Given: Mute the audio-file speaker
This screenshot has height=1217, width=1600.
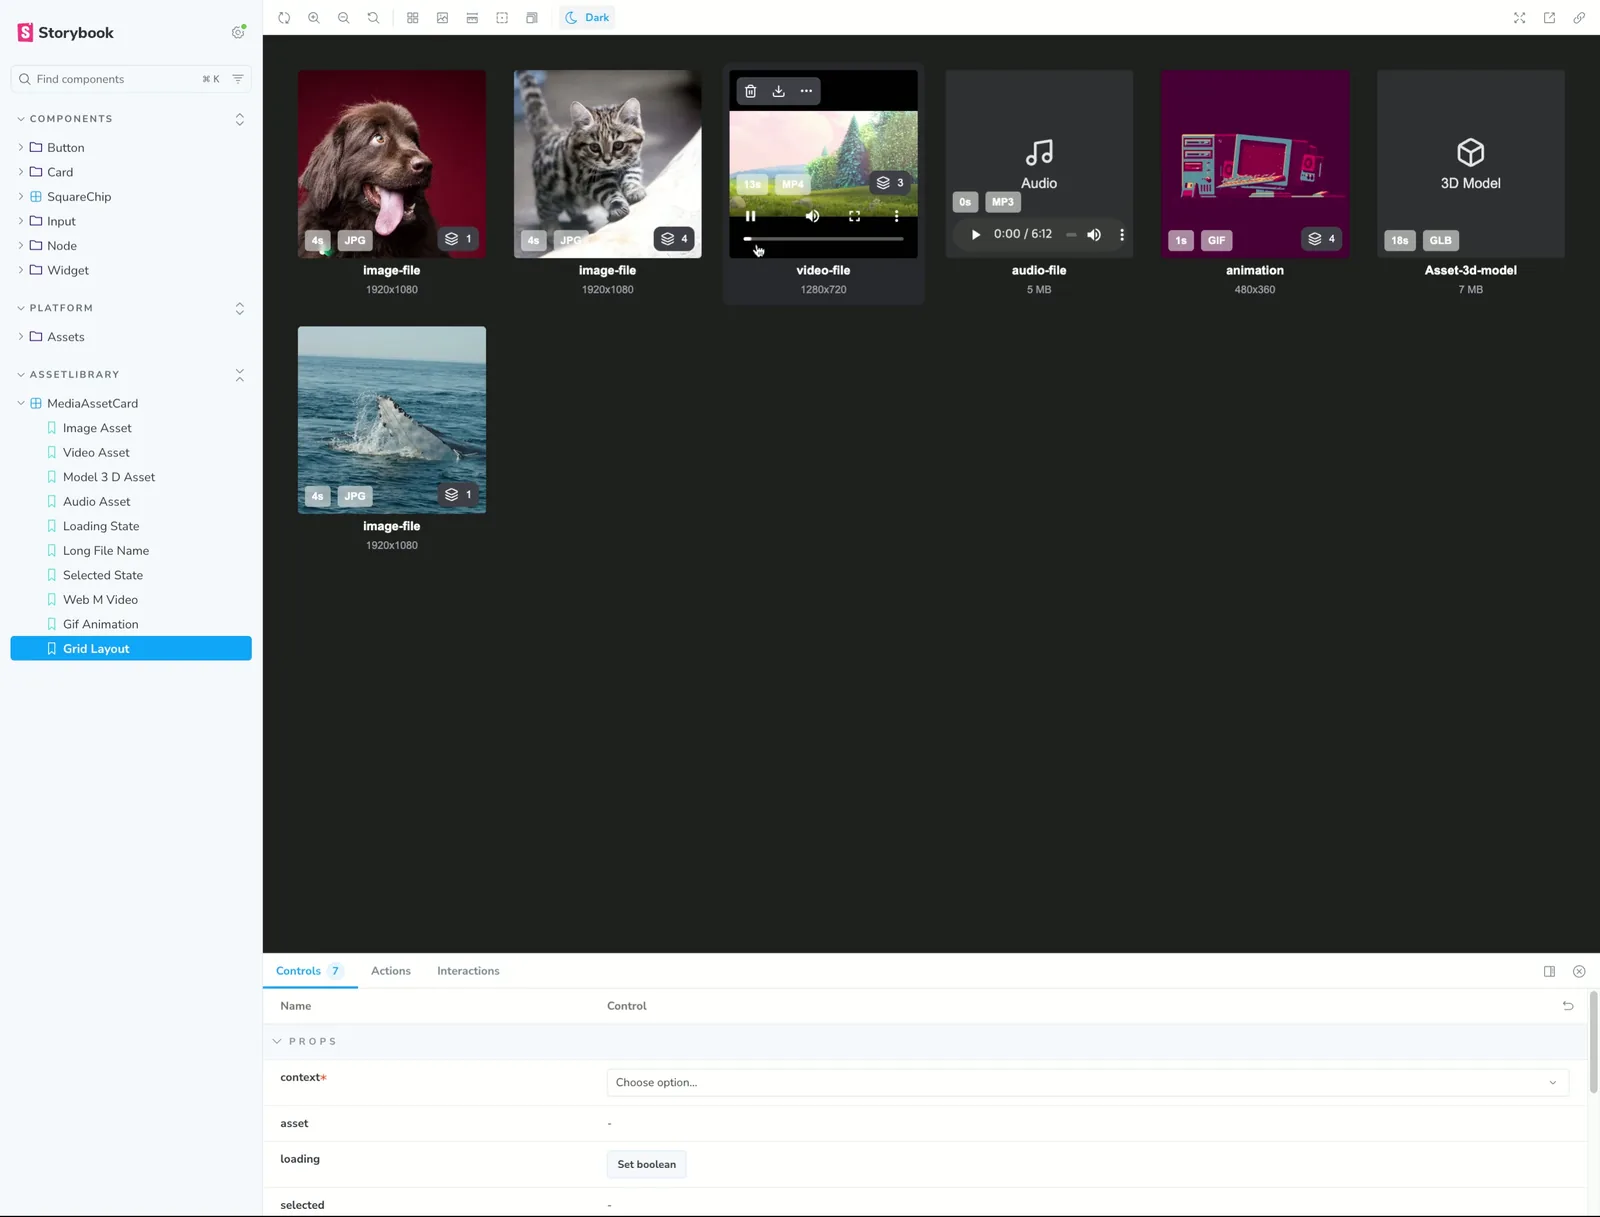Looking at the screenshot, I should pos(1094,235).
